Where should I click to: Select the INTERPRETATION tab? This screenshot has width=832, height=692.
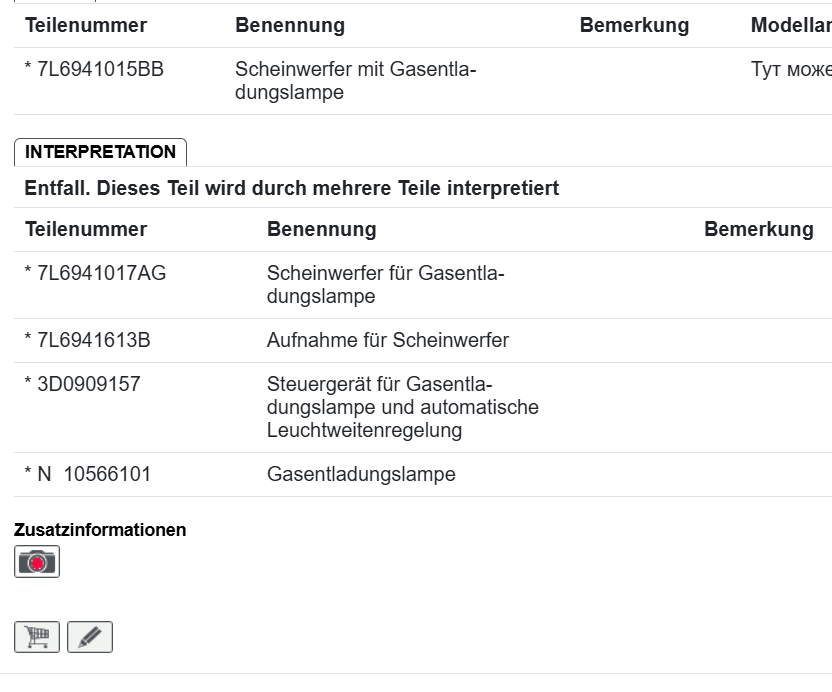pos(100,152)
